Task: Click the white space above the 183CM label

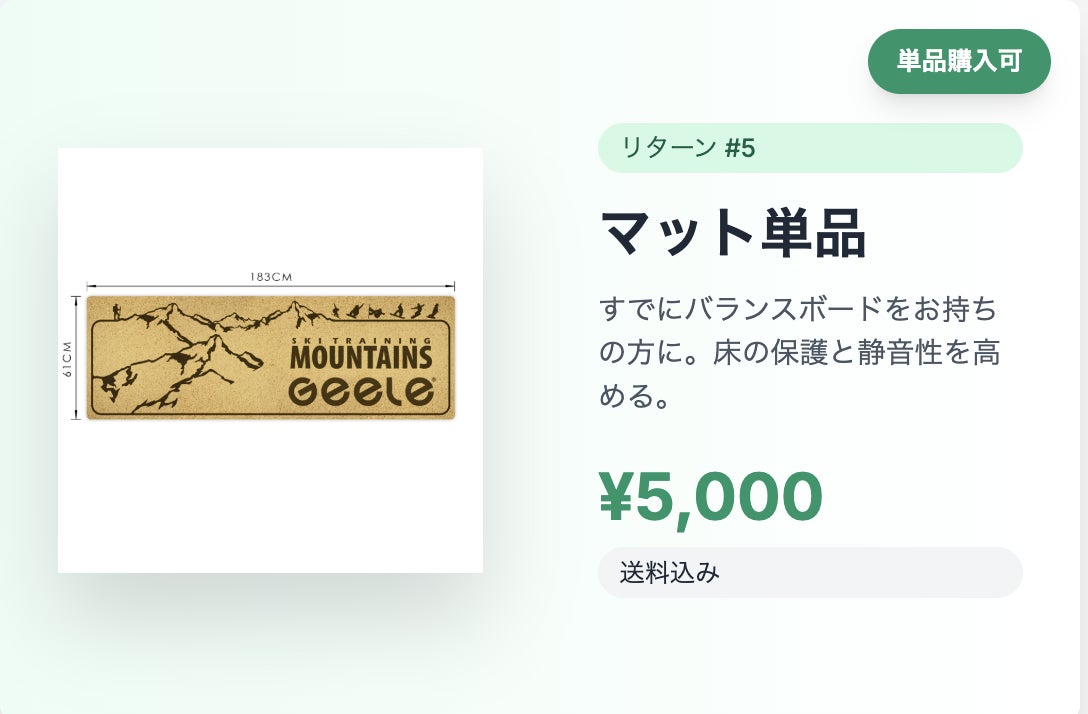Action: 270,210
